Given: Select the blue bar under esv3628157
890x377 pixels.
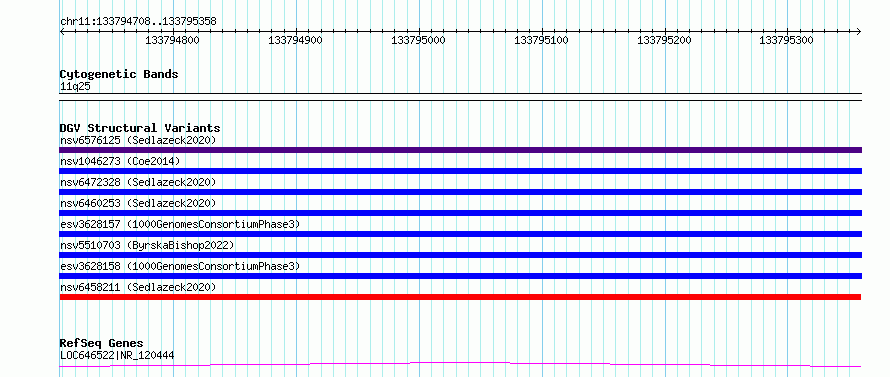Looking at the screenshot, I should click(x=460, y=234).
